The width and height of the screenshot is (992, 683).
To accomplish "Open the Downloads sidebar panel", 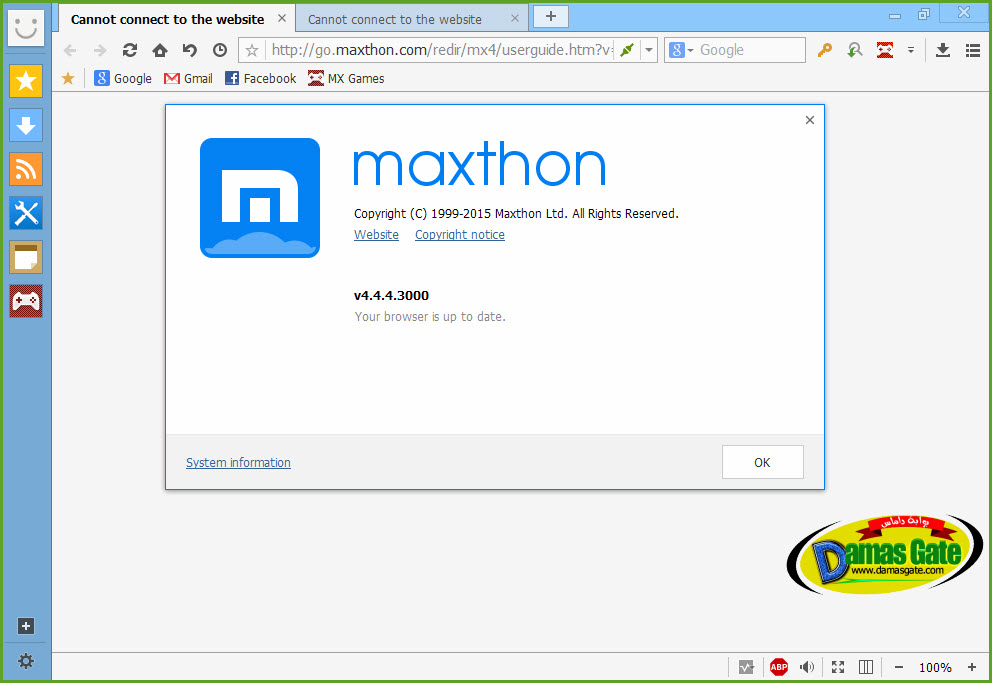I will (26, 125).
